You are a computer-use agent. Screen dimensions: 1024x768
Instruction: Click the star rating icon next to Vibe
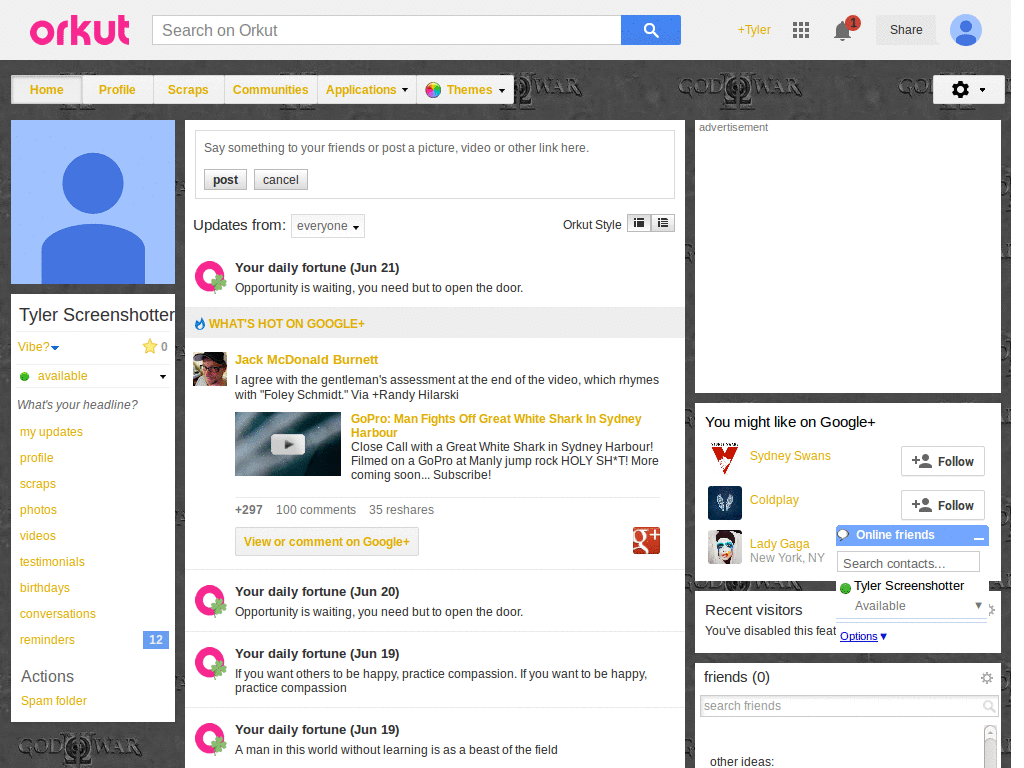[150, 346]
